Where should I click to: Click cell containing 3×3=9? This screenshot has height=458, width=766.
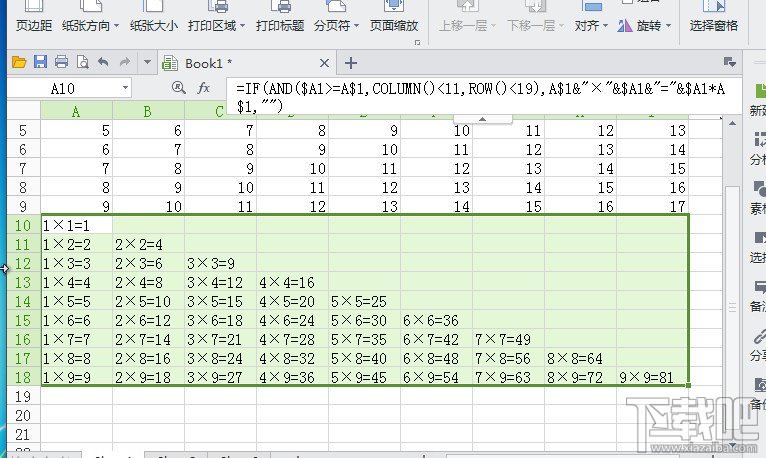pos(220,264)
